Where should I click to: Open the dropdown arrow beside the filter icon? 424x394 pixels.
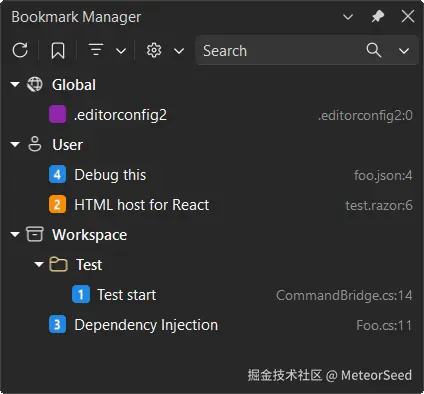tap(121, 51)
